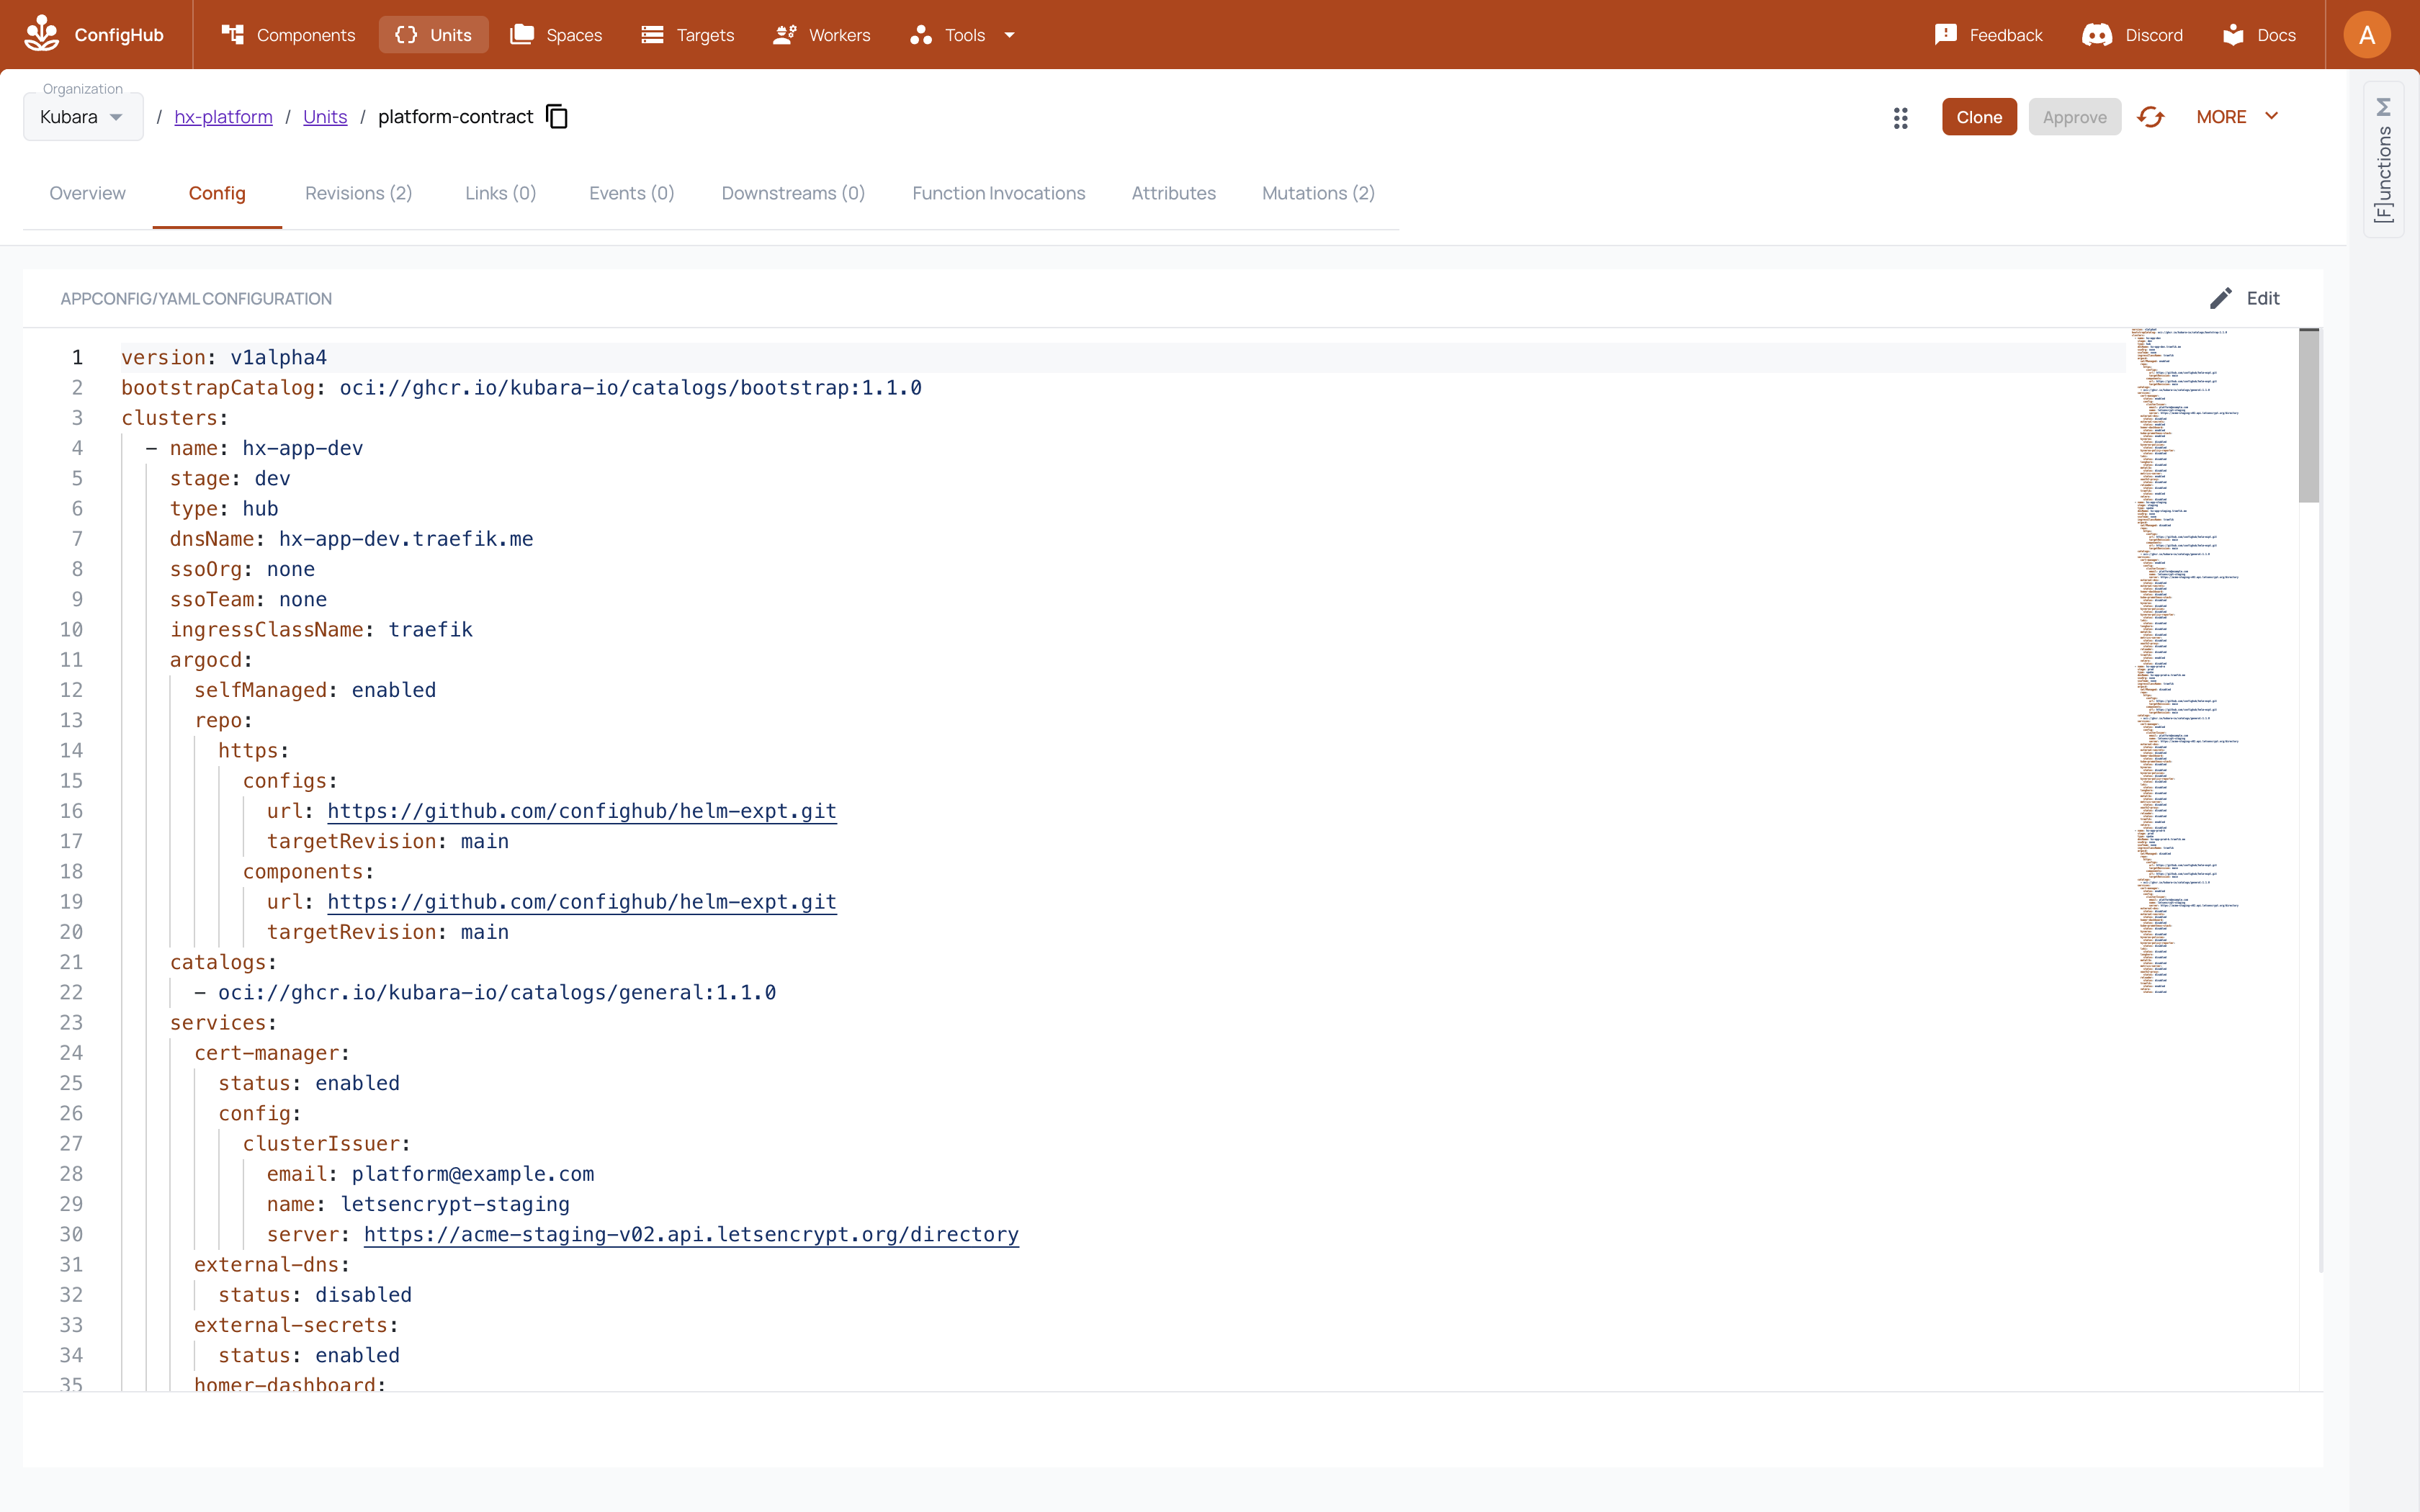Click the 'ingressClassName: traefik' line

[x=321, y=629]
